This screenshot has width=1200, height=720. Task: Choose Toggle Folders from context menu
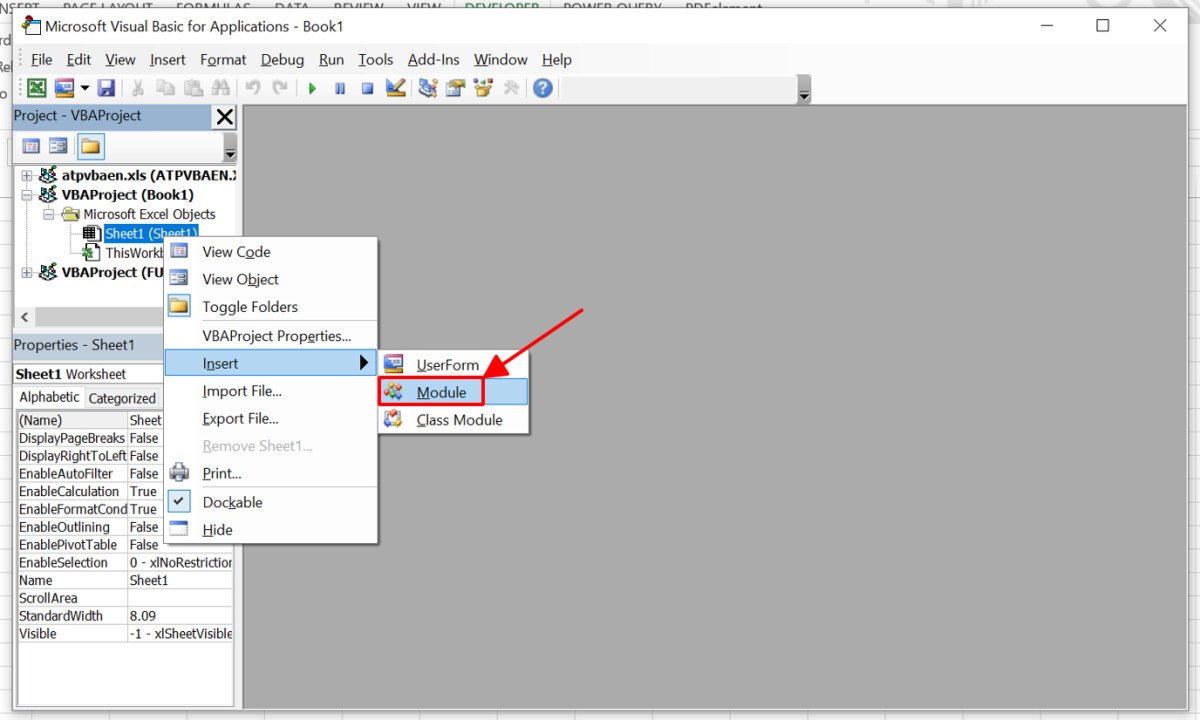(x=271, y=307)
